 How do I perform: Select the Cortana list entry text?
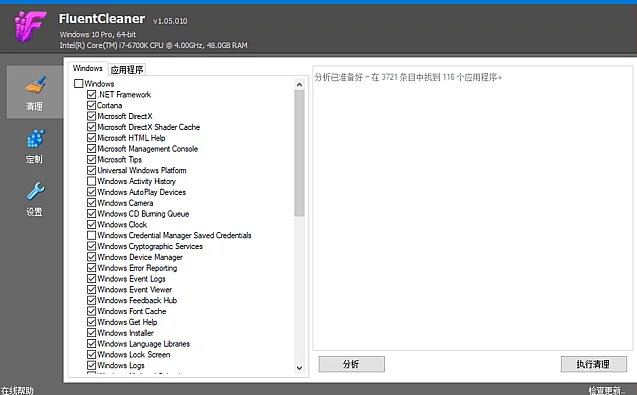pos(110,105)
